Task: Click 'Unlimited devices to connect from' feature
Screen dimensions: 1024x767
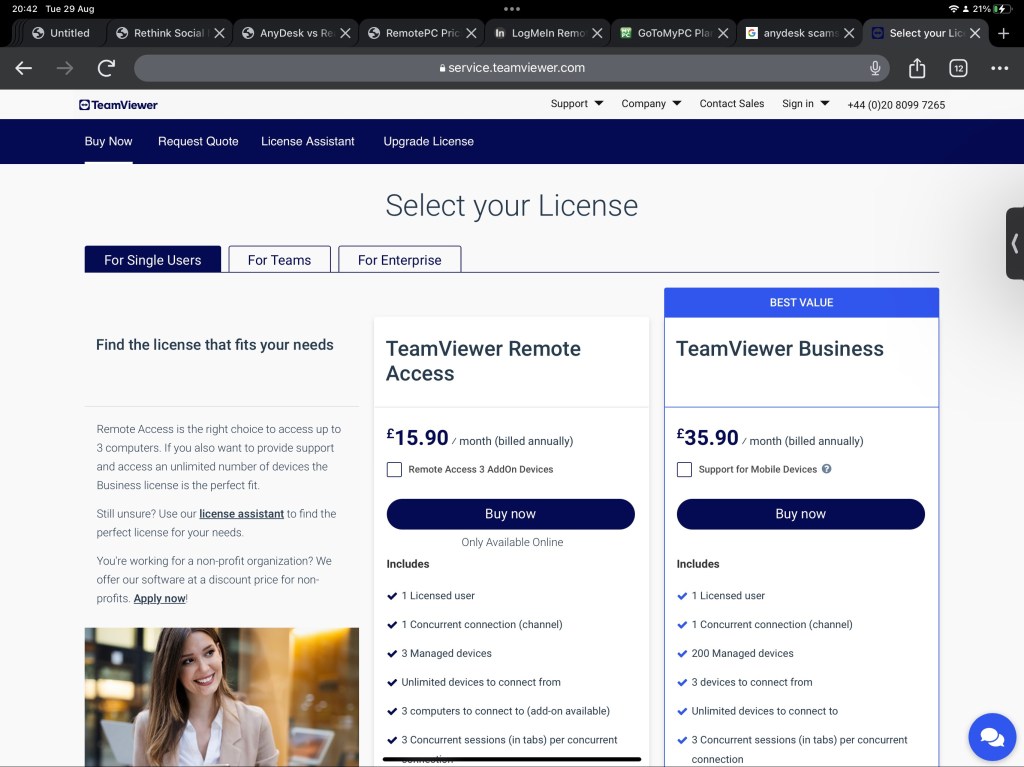Action: click(481, 682)
